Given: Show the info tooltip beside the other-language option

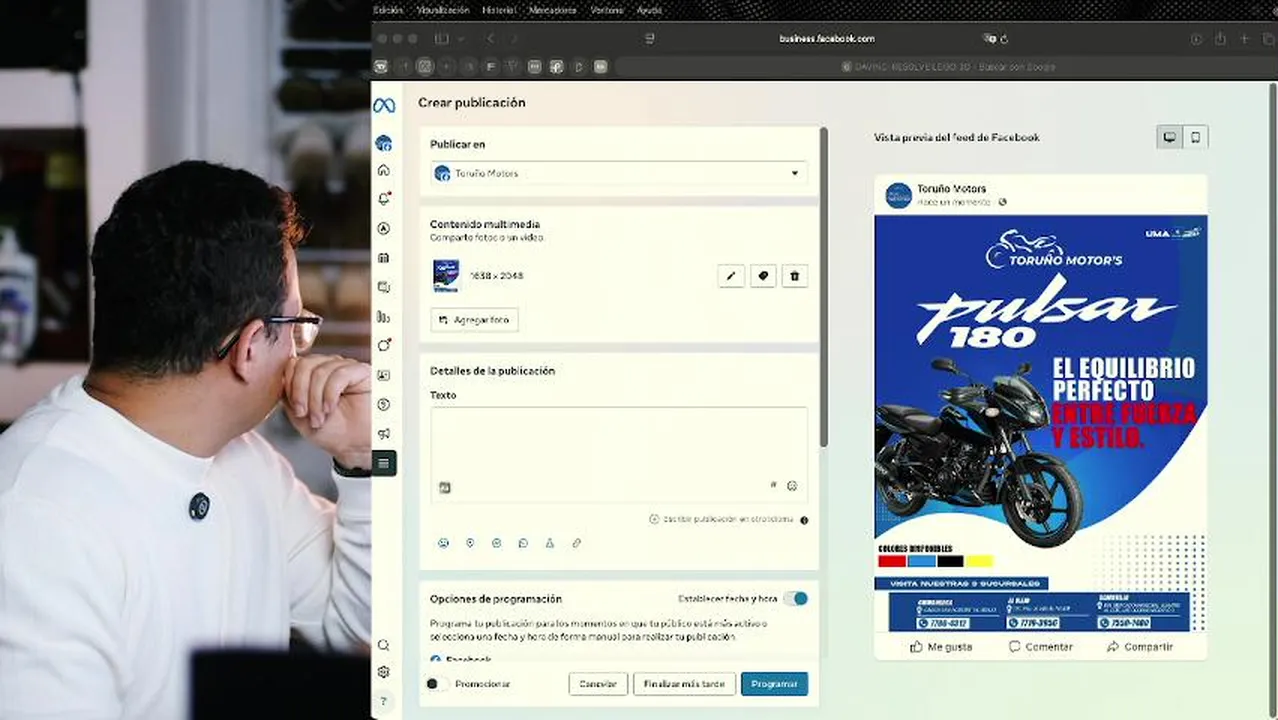Looking at the screenshot, I should 804,520.
